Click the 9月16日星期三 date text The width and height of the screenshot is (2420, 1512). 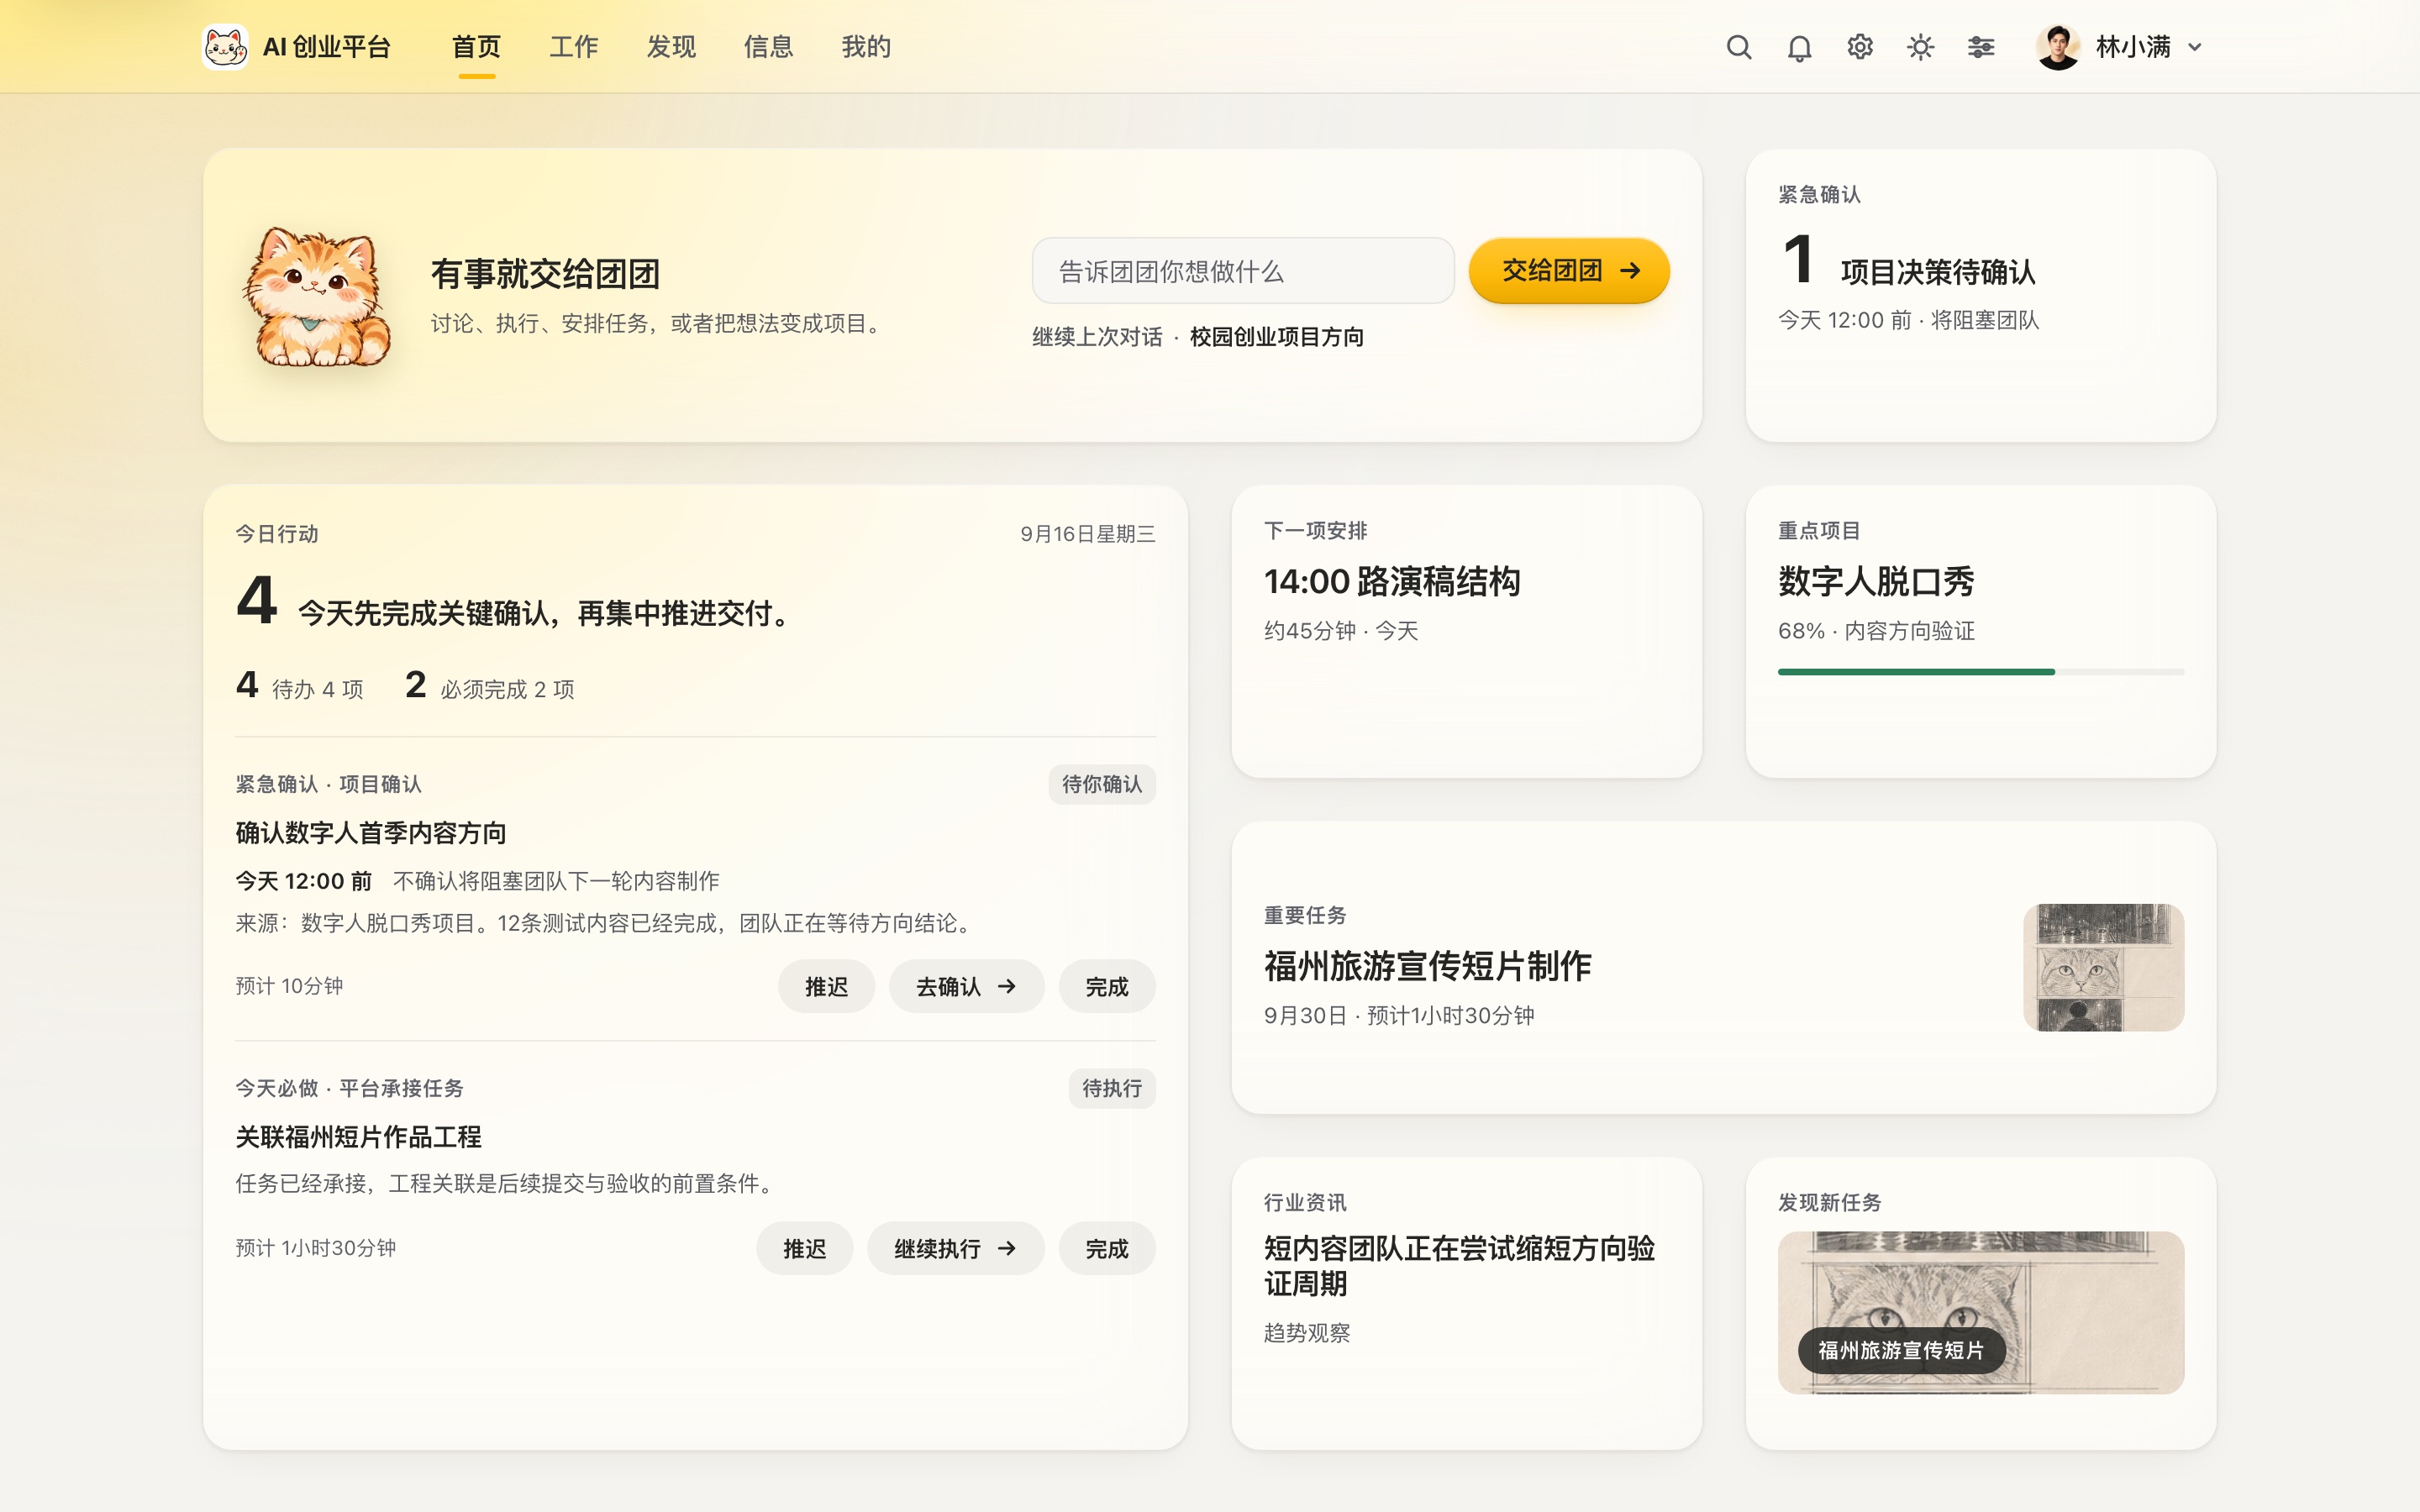(x=1088, y=534)
